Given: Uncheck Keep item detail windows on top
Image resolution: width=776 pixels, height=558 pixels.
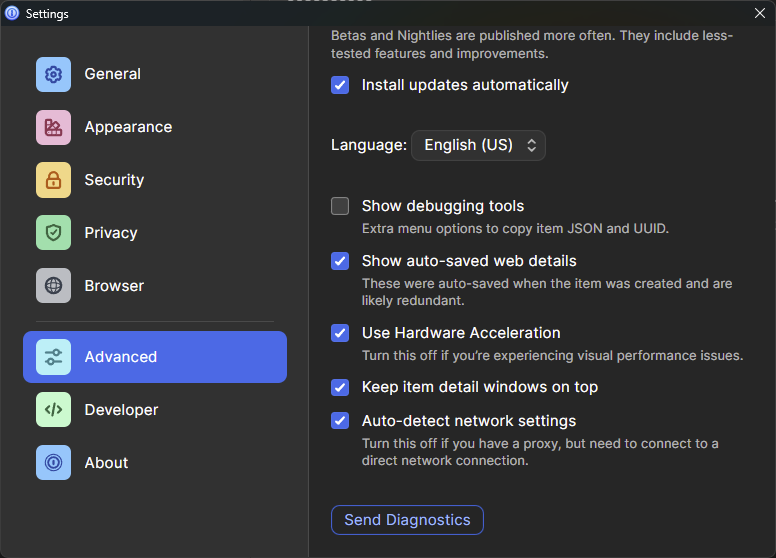Looking at the screenshot, I should (x=340, y=387).
